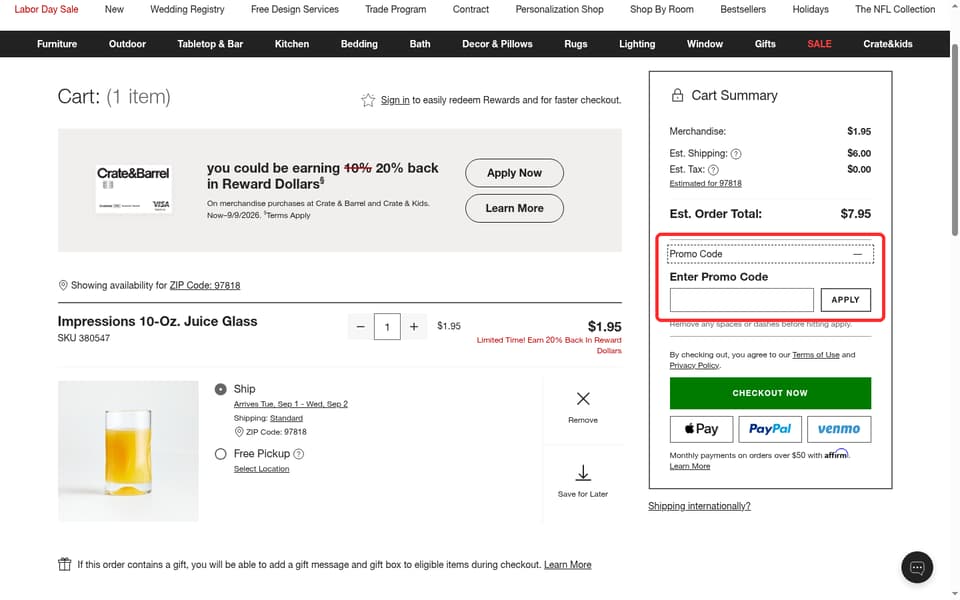This screenshot has width=960, height=600.
Task: Click the APPLY promo button
Action: pyautogui.click(x=846, y=300)
